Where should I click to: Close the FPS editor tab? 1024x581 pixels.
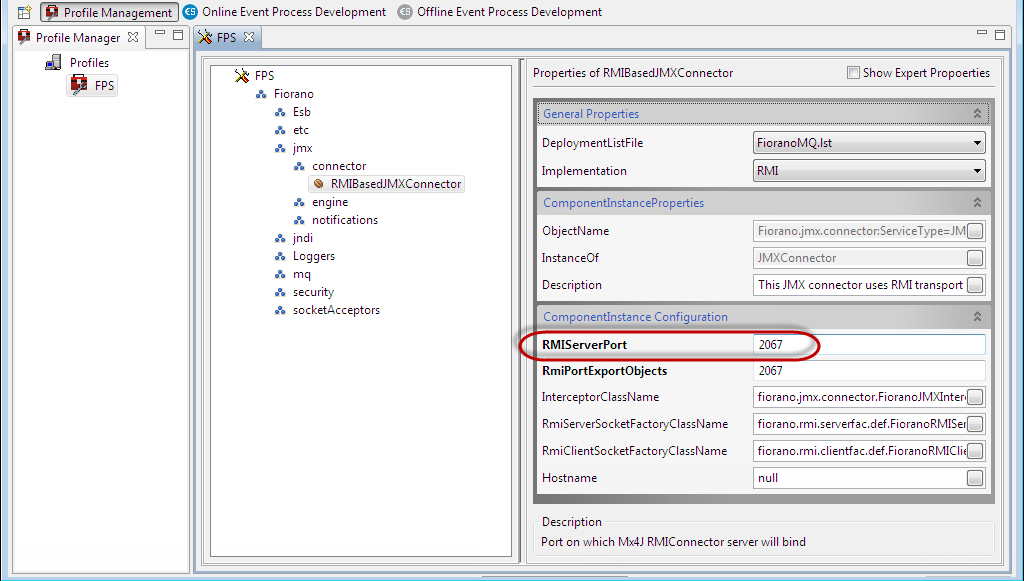tap(249, 37)
